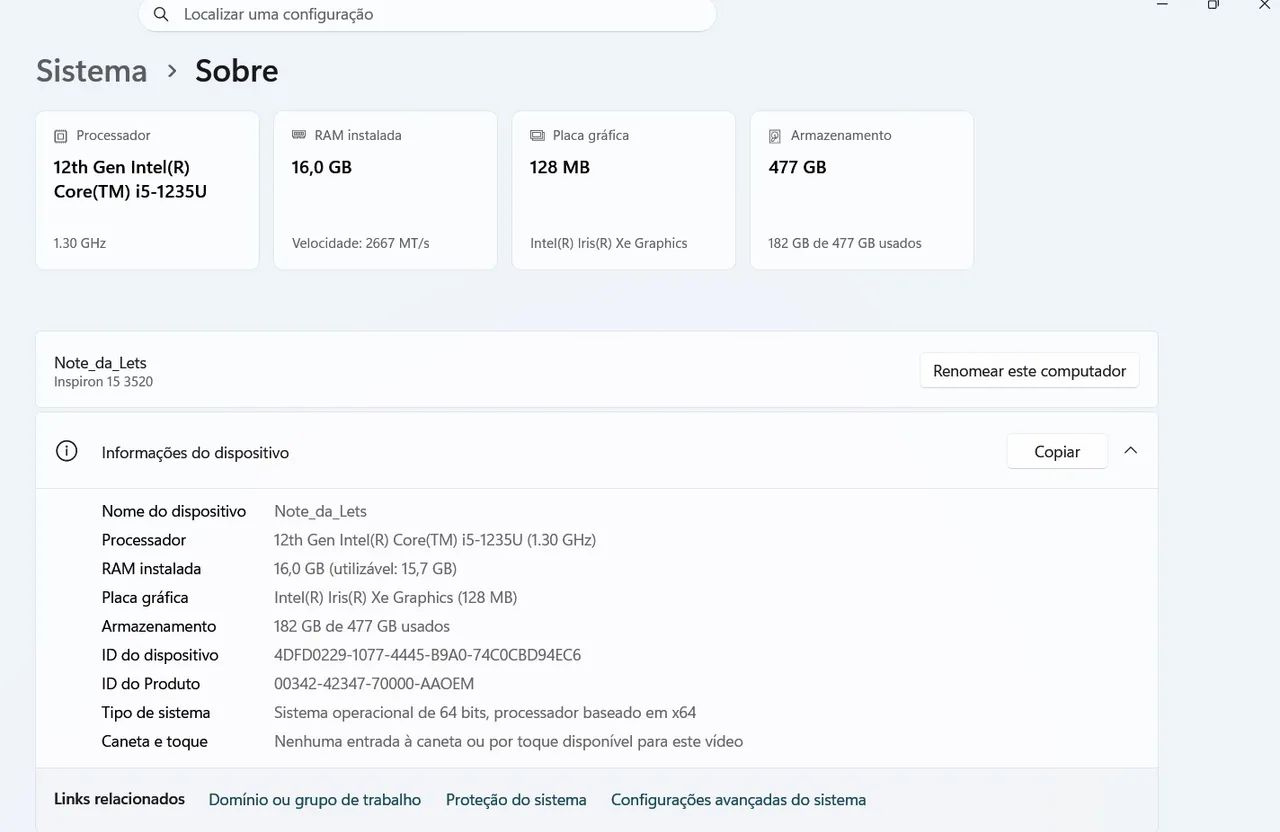Click the 128 MB graphics card value
Image resolution: width=1280 pixels, height=832 pixels.
[560, 167]
